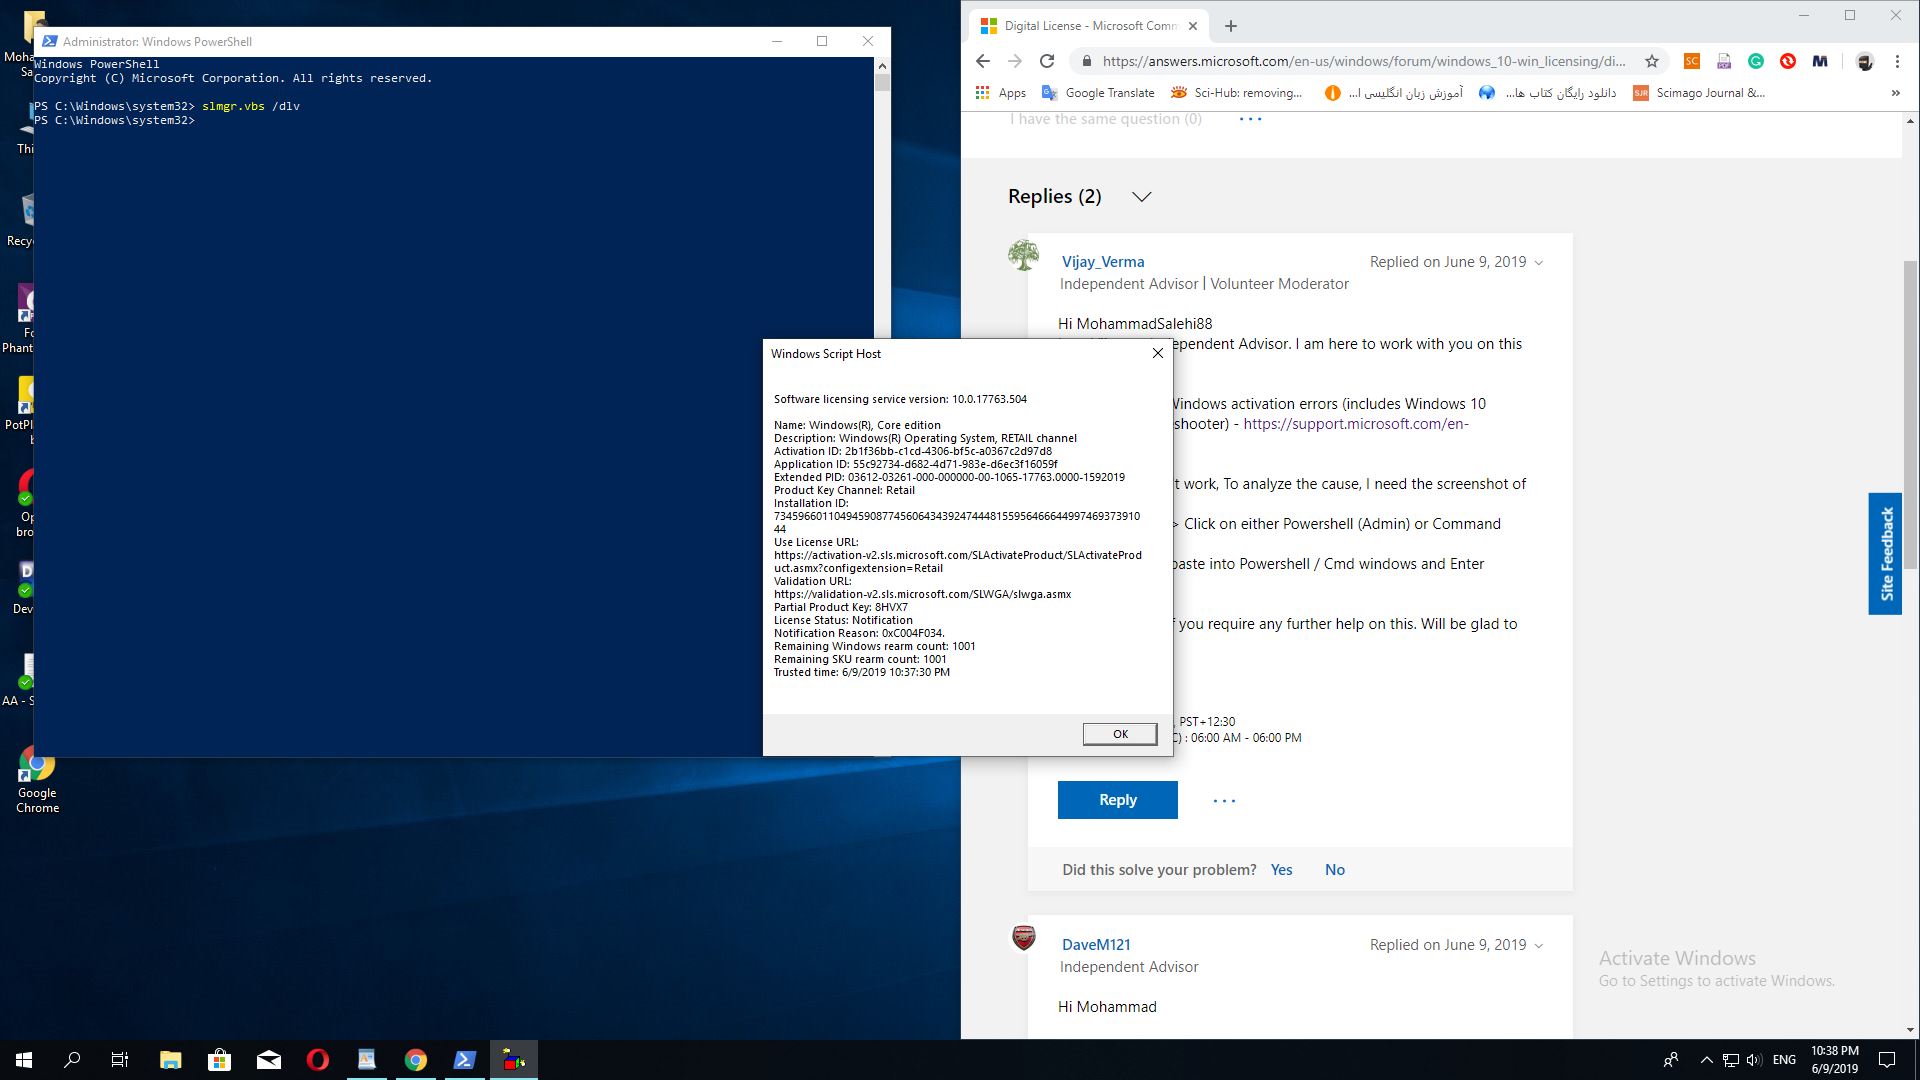Open the Sci-Hub bookmark
This screenshot has height=1080, width=1920.
[1237, 93]
